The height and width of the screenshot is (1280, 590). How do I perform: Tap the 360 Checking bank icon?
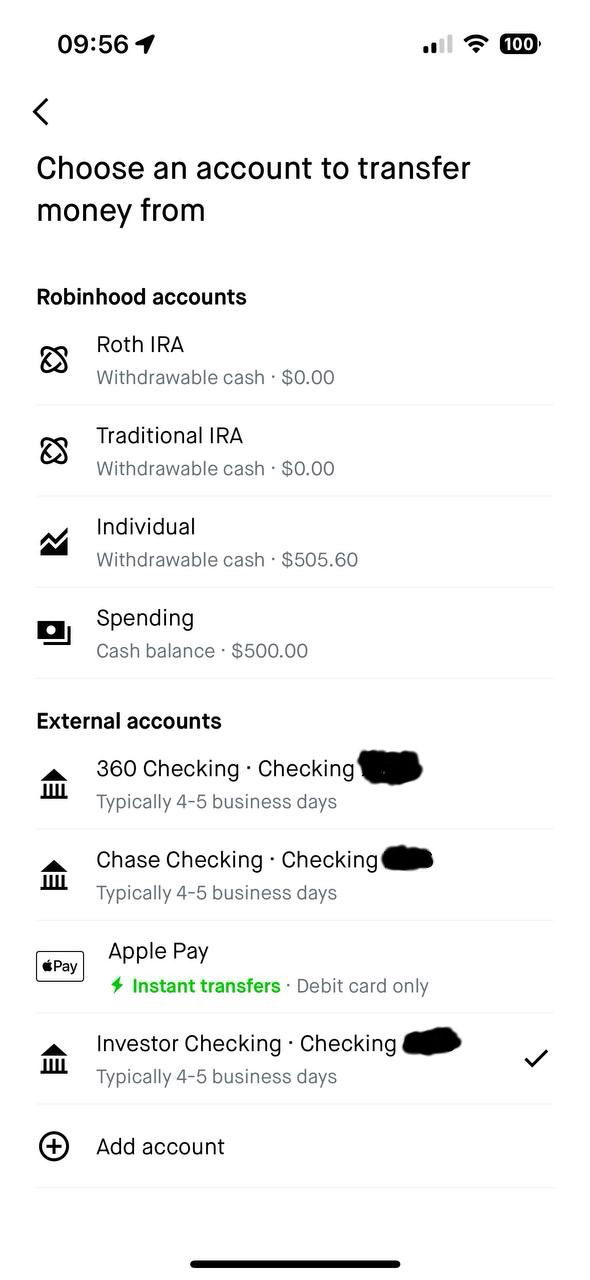[54, 784]
